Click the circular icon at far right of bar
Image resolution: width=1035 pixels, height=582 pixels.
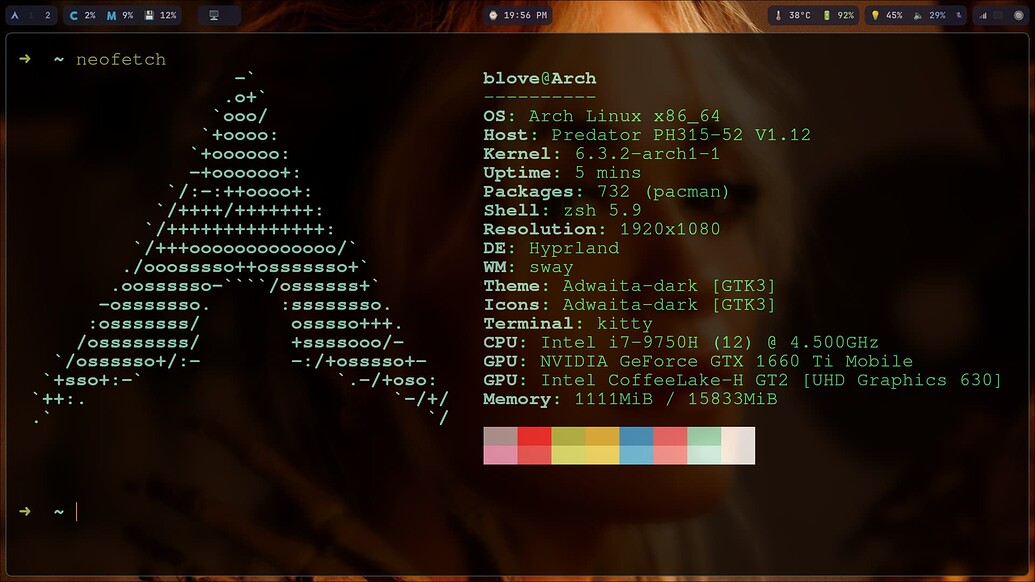(1019, 15)
